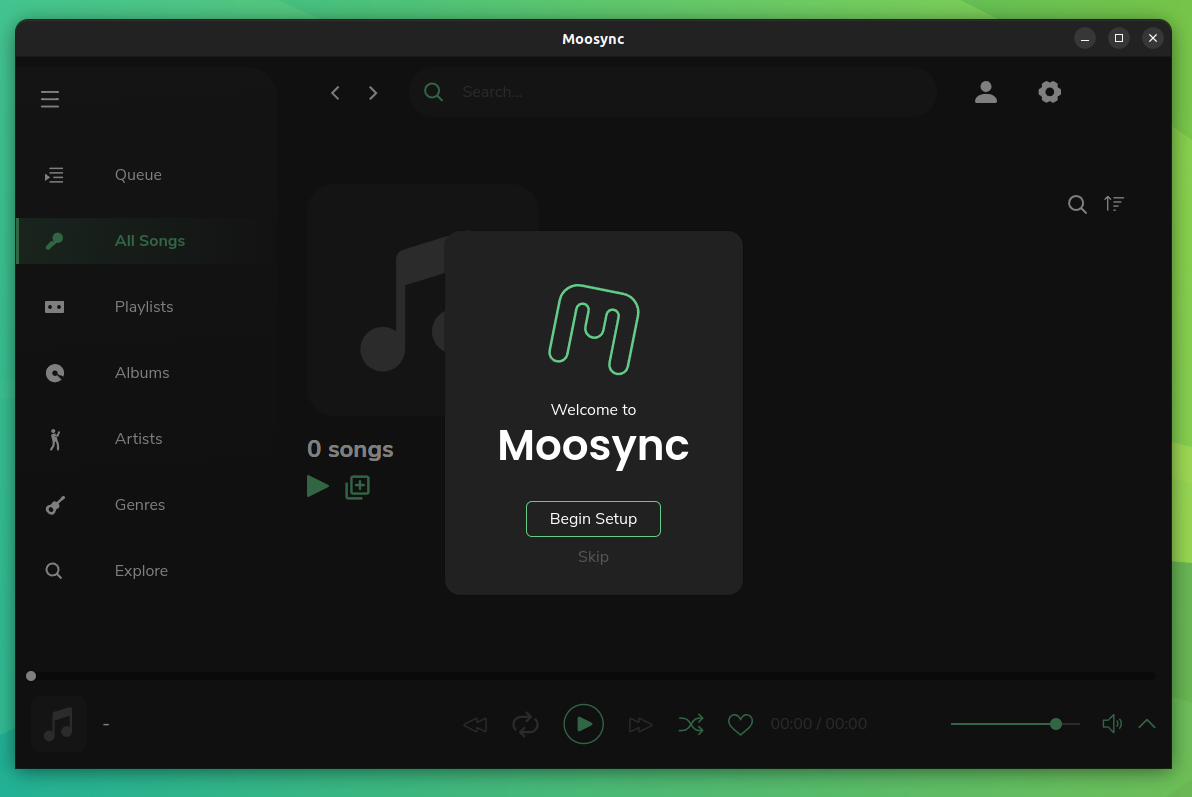The image size is (1192, 797).
Task: Navigate back using the left chevron
Action: click(x=335, y=92)
